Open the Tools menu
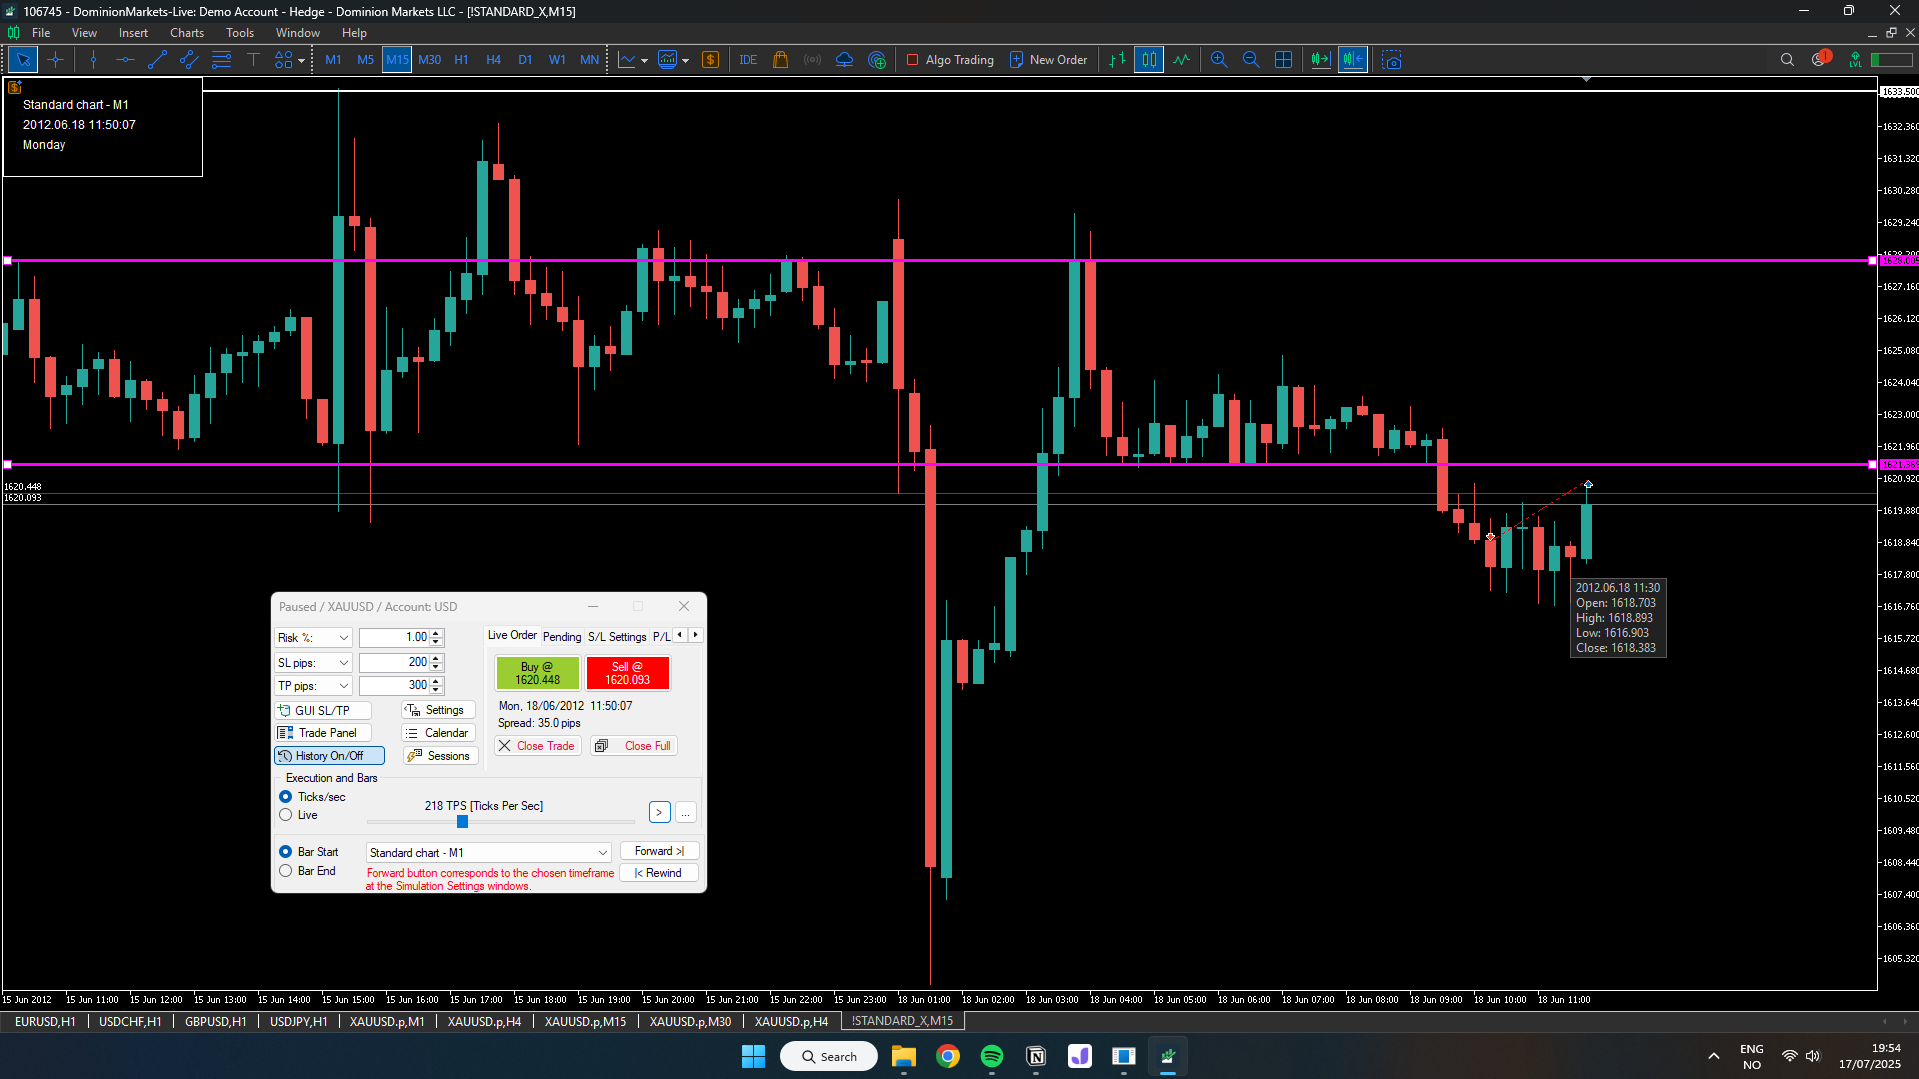 pos(240,33)
